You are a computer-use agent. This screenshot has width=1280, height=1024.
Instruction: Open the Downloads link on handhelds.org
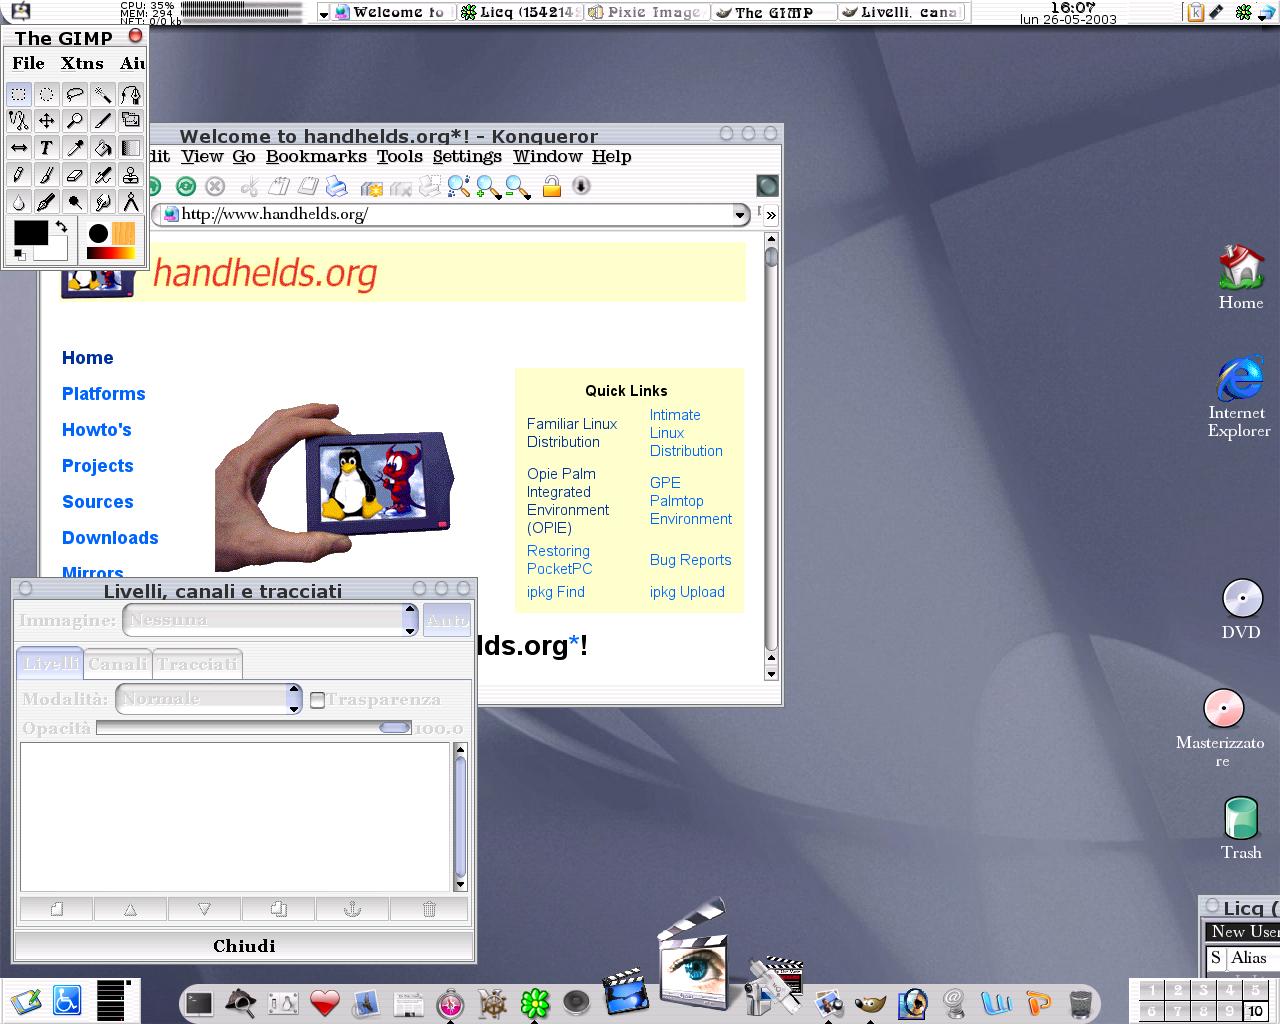tap(110, 538)
